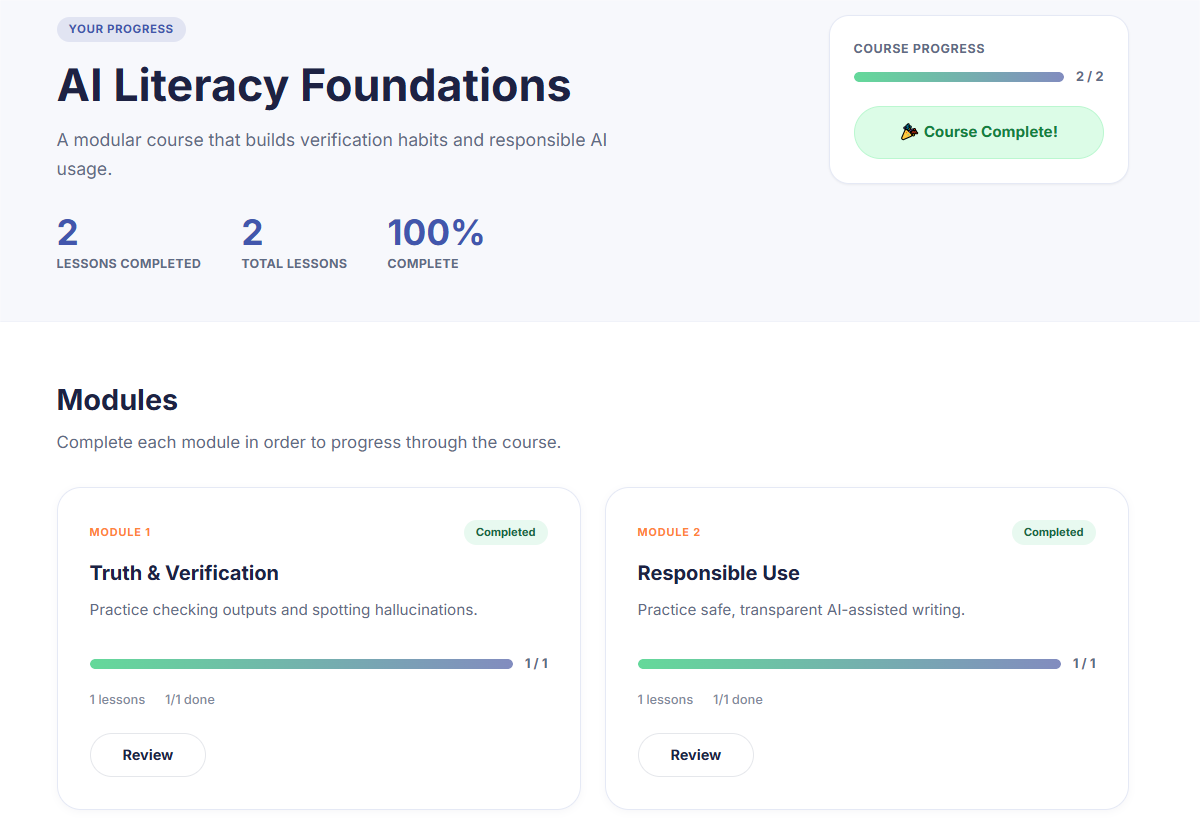Open Review for Truth & Verification module

pos(148,755)
